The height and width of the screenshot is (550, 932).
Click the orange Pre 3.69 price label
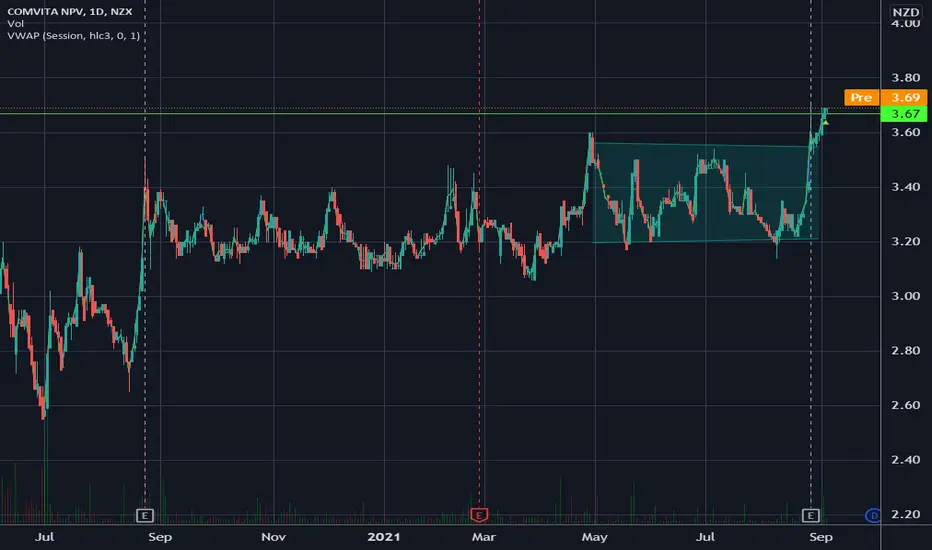tap(885, 98)
